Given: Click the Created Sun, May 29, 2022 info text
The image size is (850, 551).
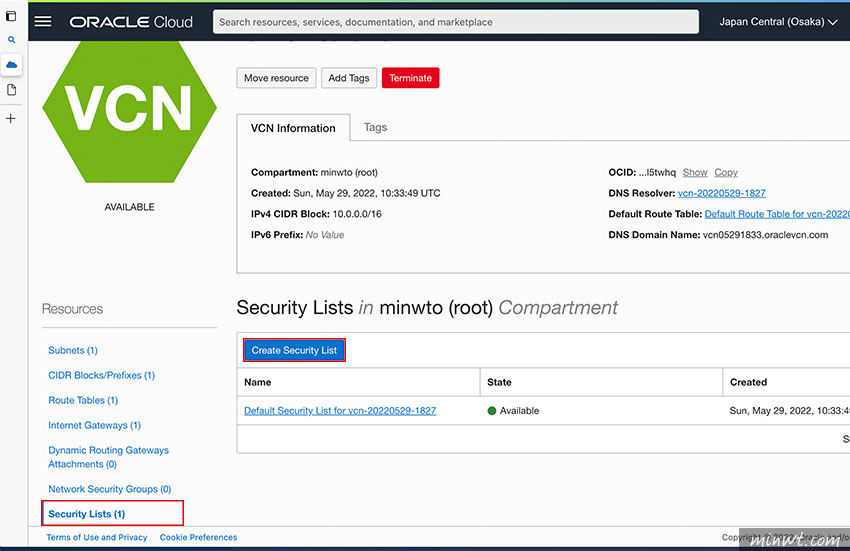Looking at the screenshot, I should pyautogui.click(x=345, y=193).
